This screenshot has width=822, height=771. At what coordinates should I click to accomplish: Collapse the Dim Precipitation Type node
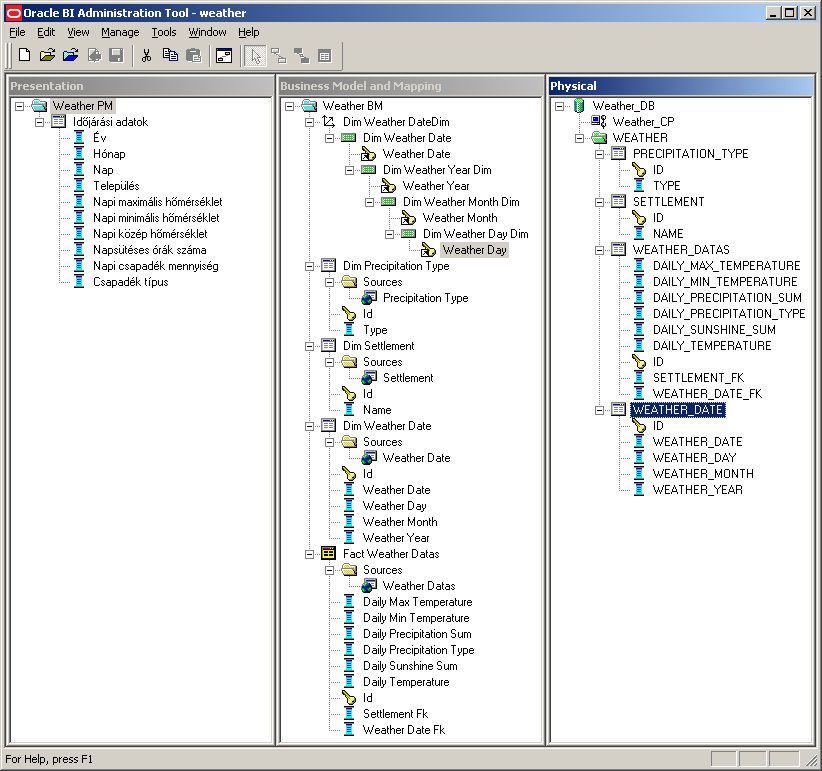point(309,266)
